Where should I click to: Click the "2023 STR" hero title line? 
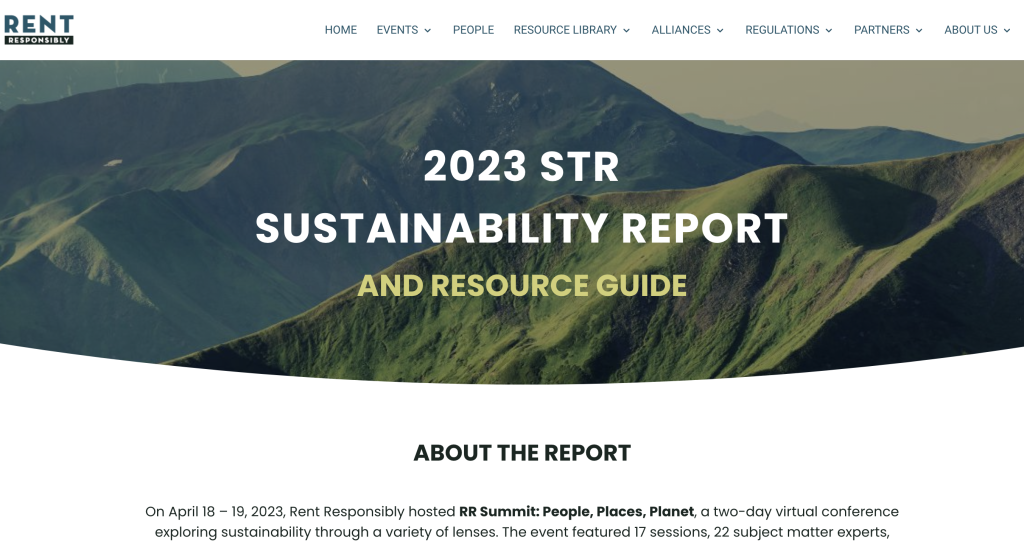[x=521, y=167]
